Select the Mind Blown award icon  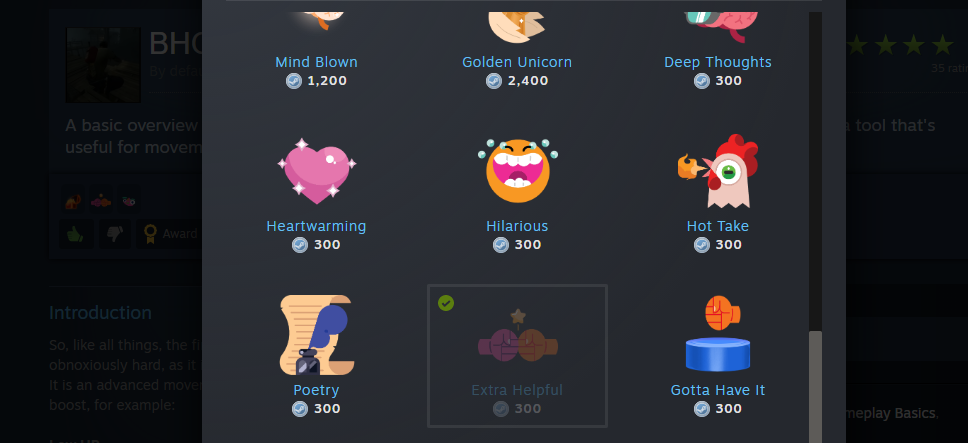(x=317, y=22)
